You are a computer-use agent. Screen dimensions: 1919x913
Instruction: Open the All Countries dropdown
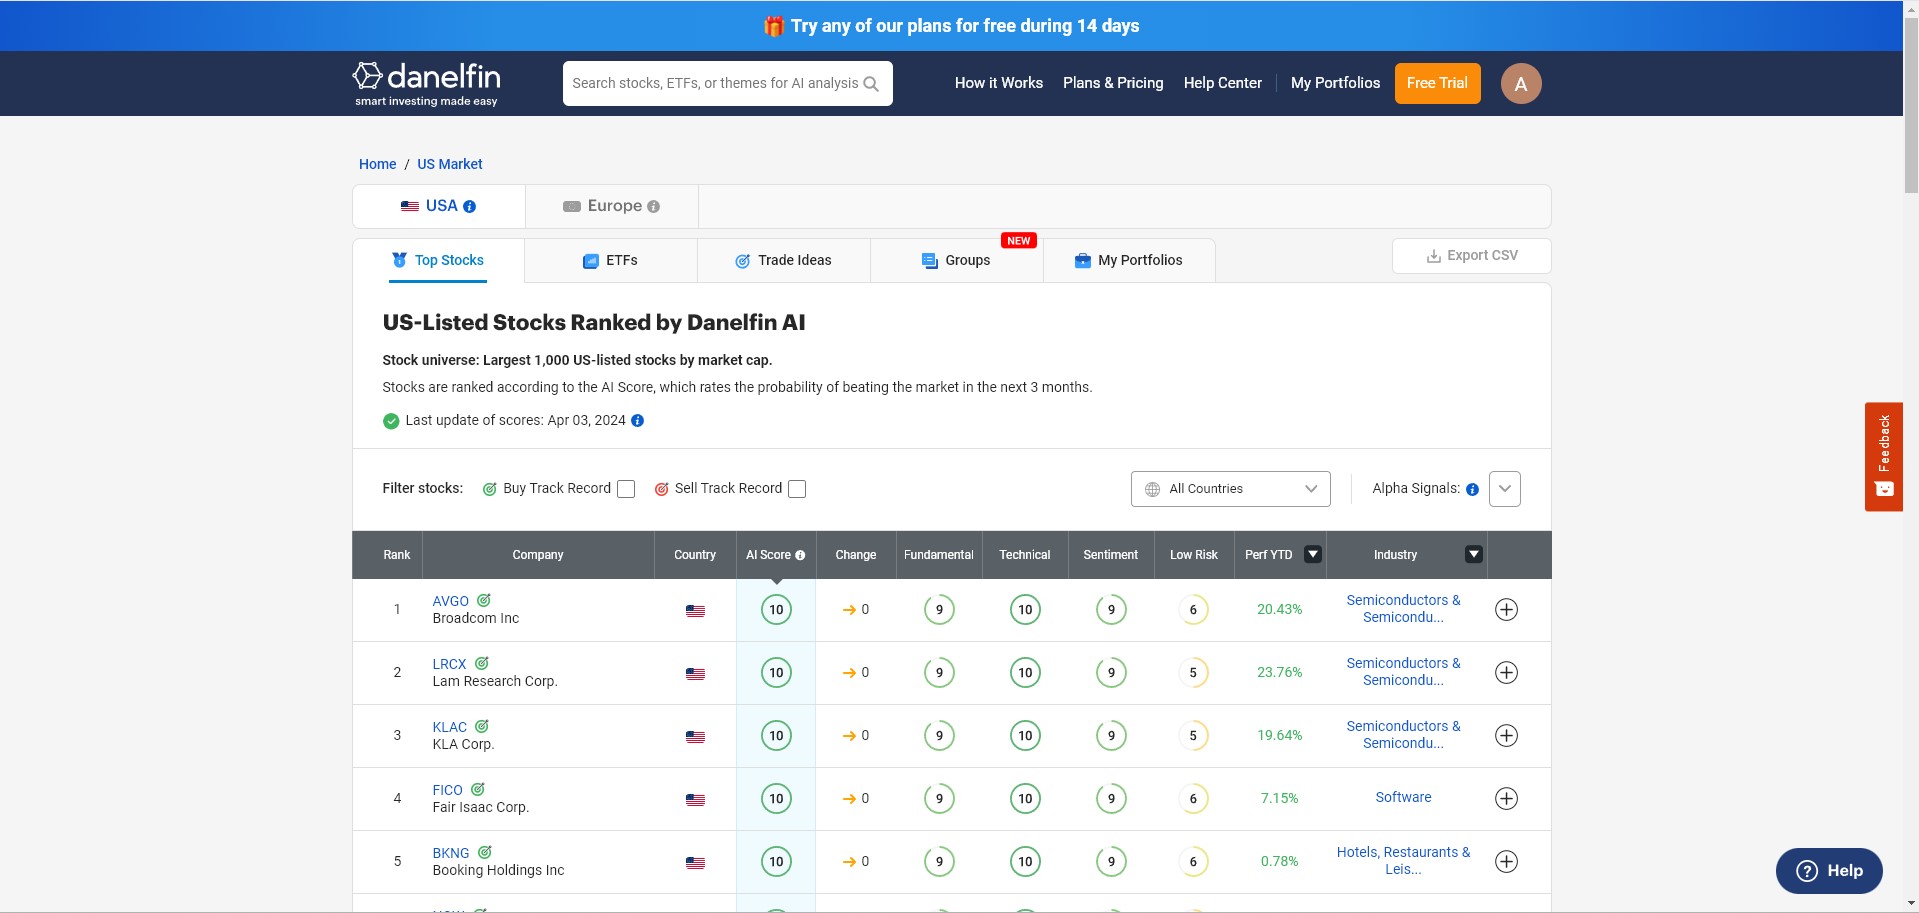tap(1230, 489)
